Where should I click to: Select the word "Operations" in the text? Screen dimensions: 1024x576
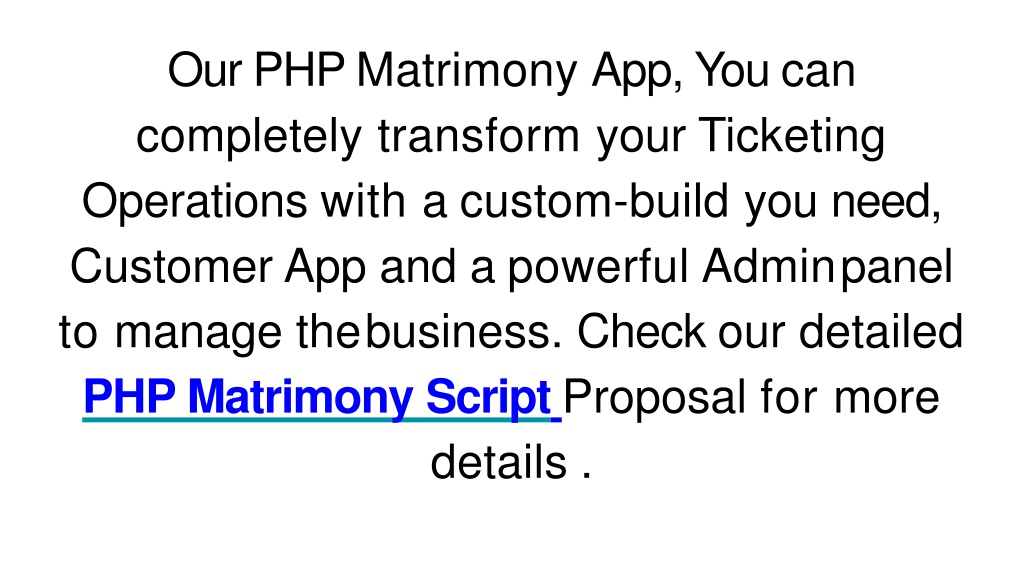(195, 201)
